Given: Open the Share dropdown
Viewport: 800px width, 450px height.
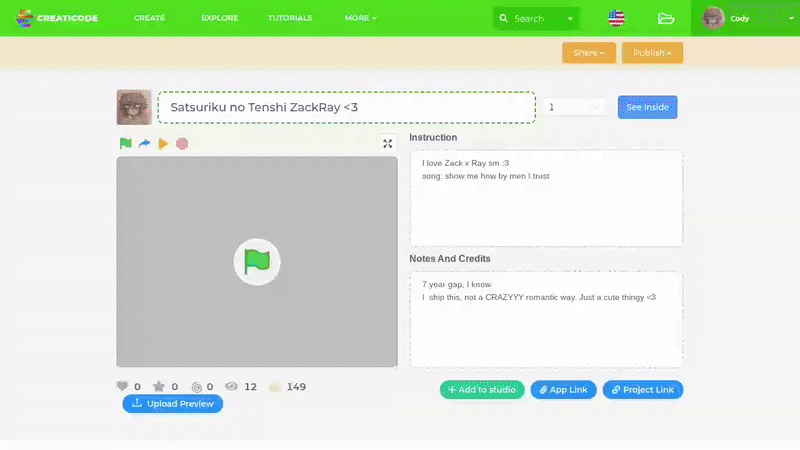Looking at the screenshot, I should [x=589, y=53].
